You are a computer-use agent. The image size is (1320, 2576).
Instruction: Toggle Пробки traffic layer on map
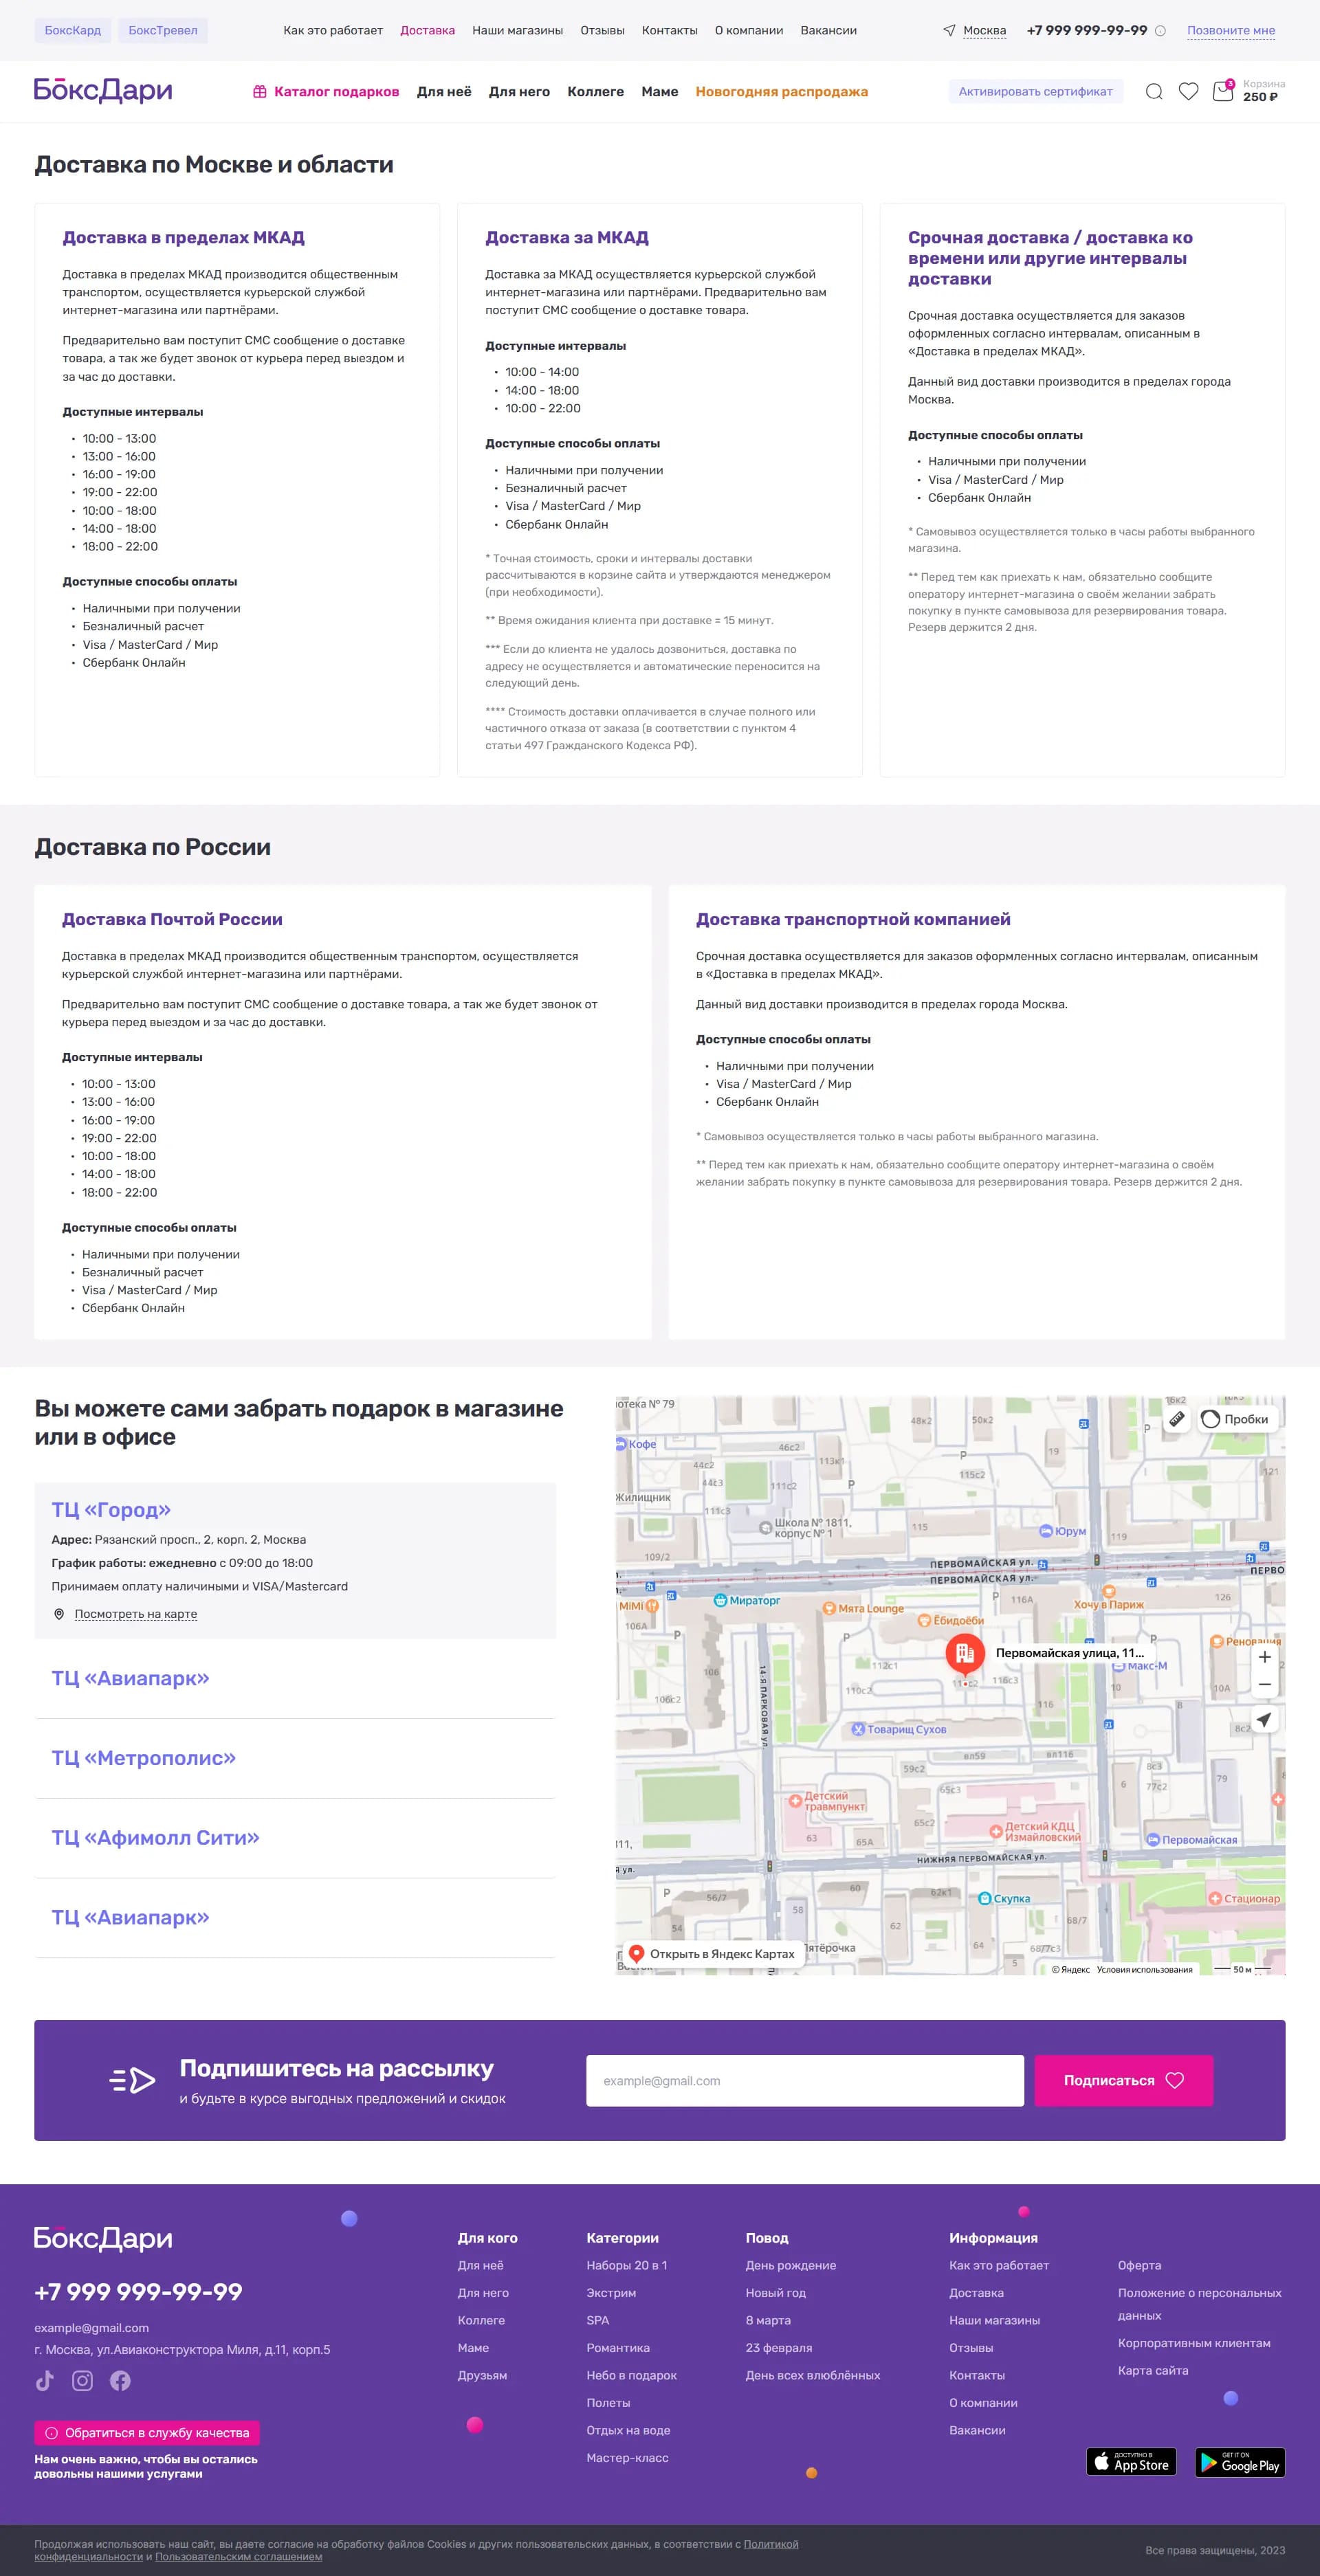pyautogui.click(x=1236, y=1419)
